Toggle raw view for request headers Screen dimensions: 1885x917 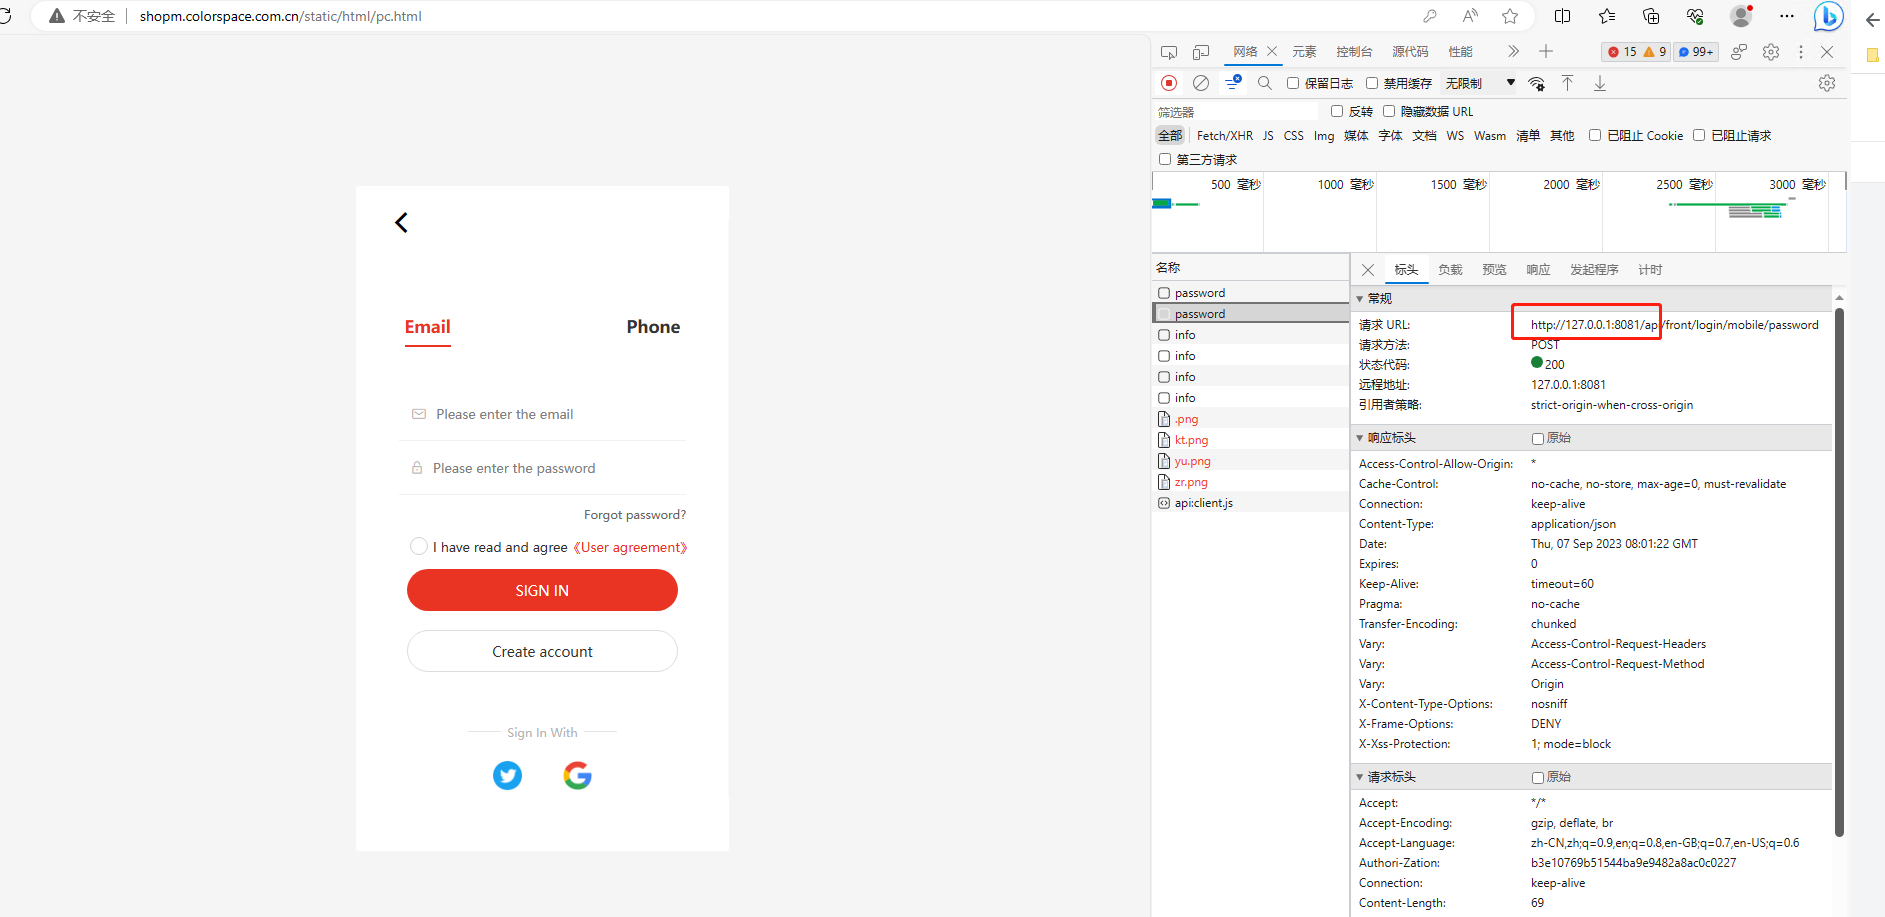click(1538, 777)
